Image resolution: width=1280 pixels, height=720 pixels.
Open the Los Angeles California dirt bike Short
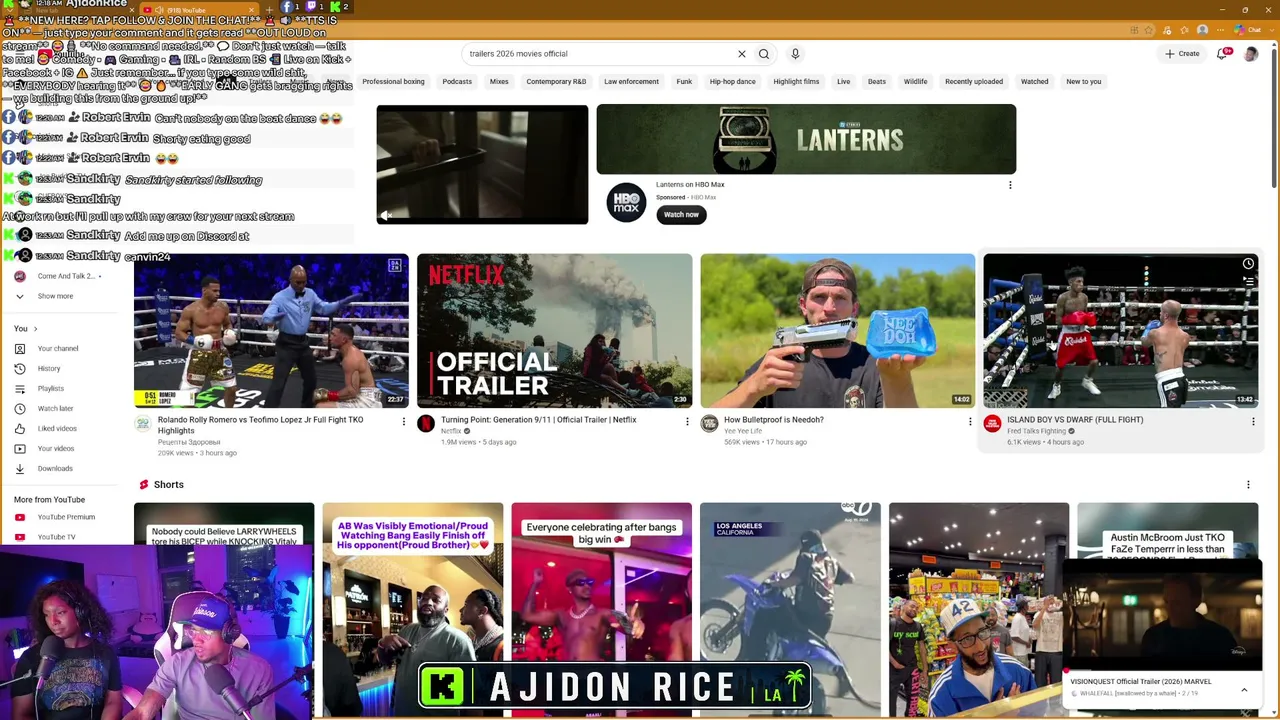point(790,610)
